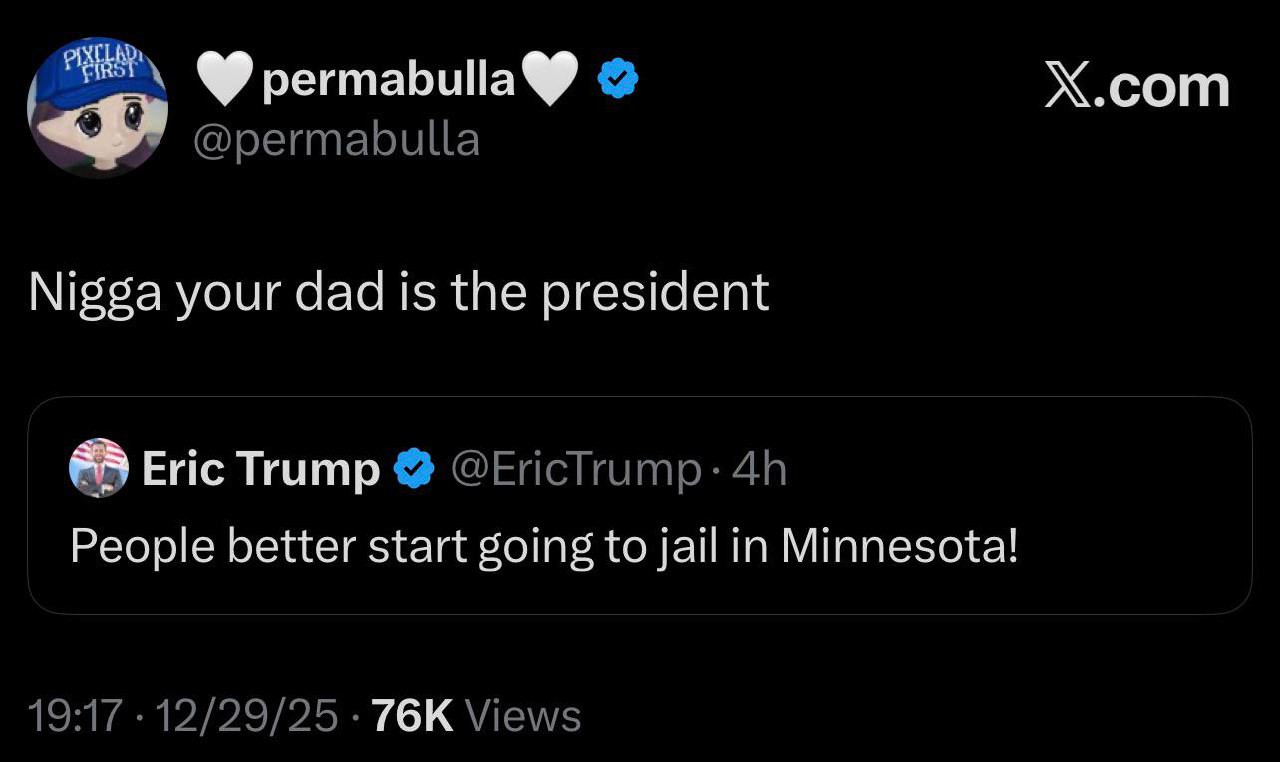Click the X.com logo watermark
Viewport: 1280px width, 762px height.
pyautogui.click(x=1137, y=86)
